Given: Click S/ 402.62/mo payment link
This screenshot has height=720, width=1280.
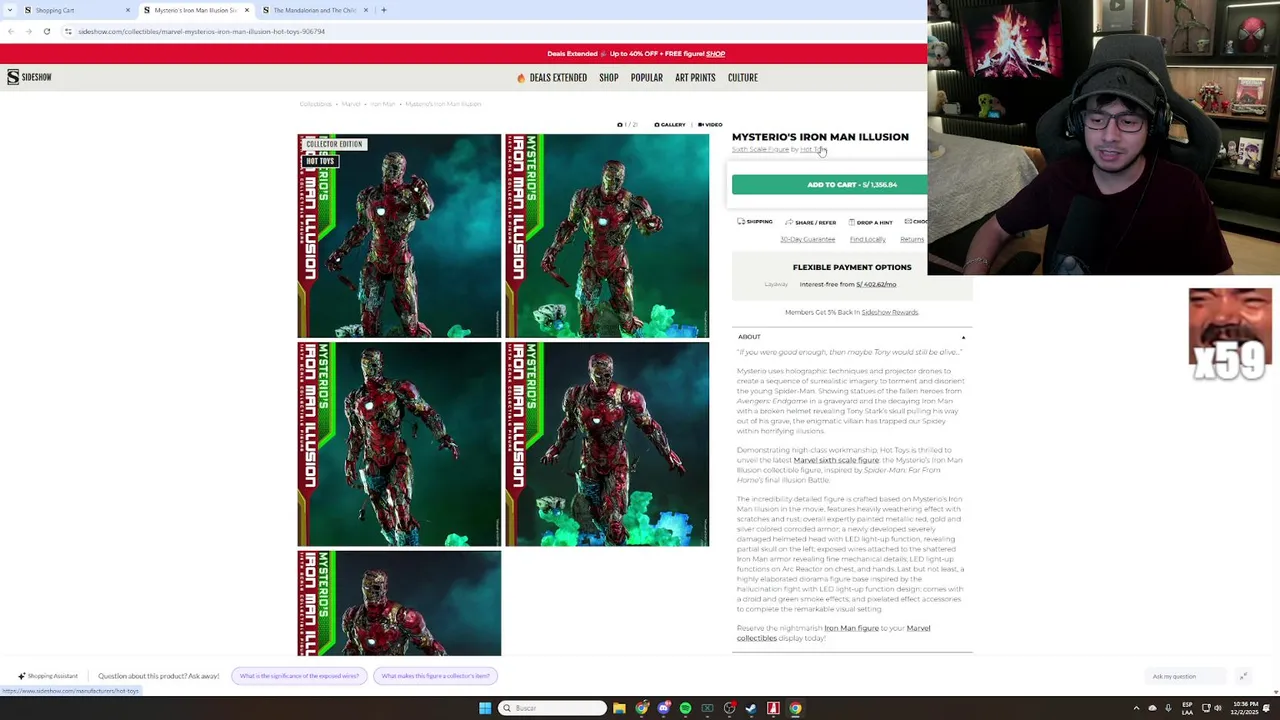Looking at the screenshot, I should coord(876,284).
